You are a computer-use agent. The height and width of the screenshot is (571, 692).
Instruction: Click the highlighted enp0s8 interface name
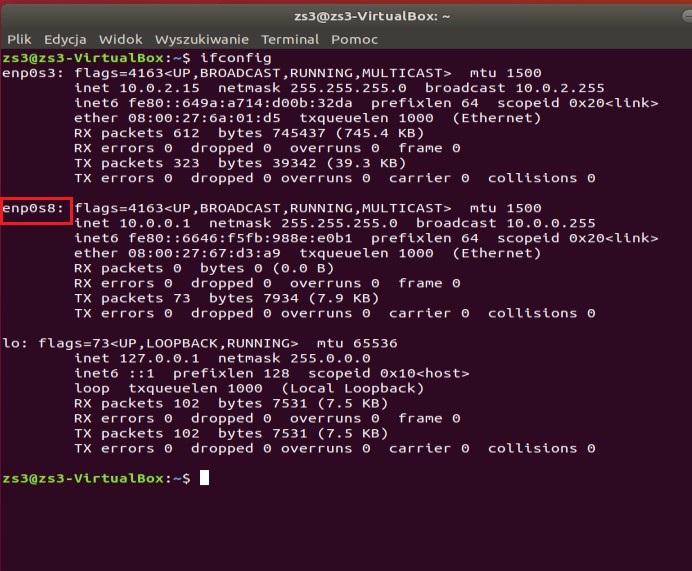point(34,208)
